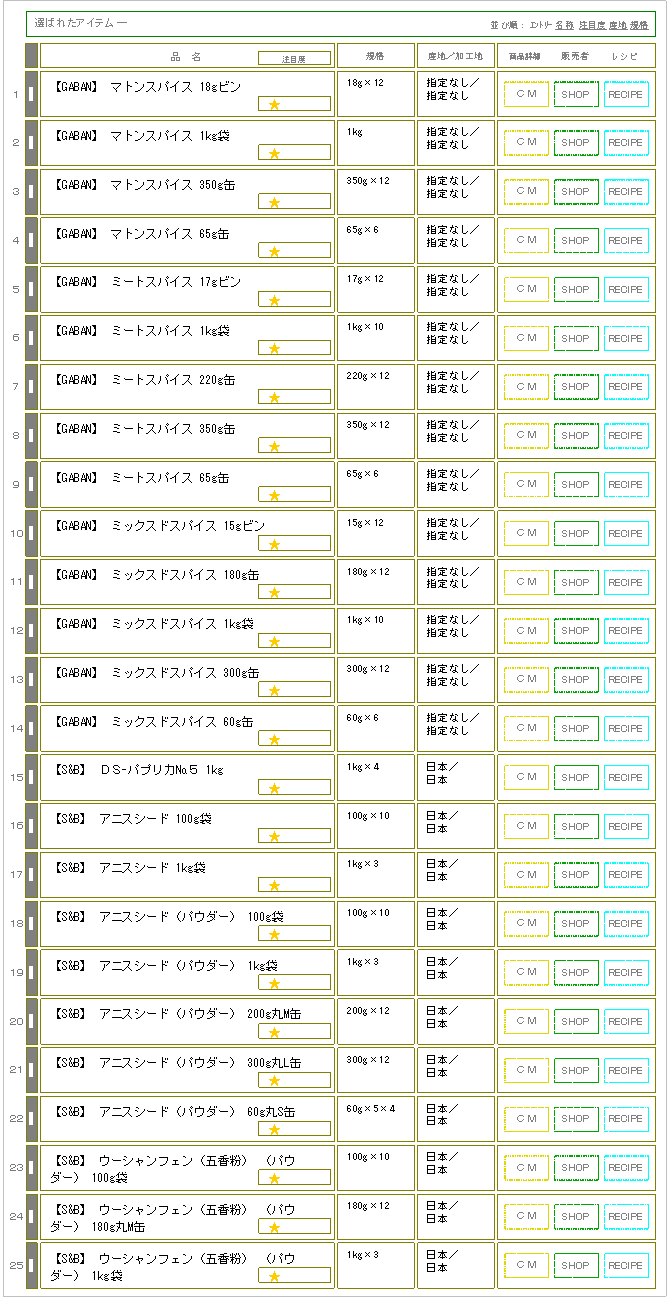Click product name 【GABAN】 マトンスパイス 18gビン

[146, 87]
